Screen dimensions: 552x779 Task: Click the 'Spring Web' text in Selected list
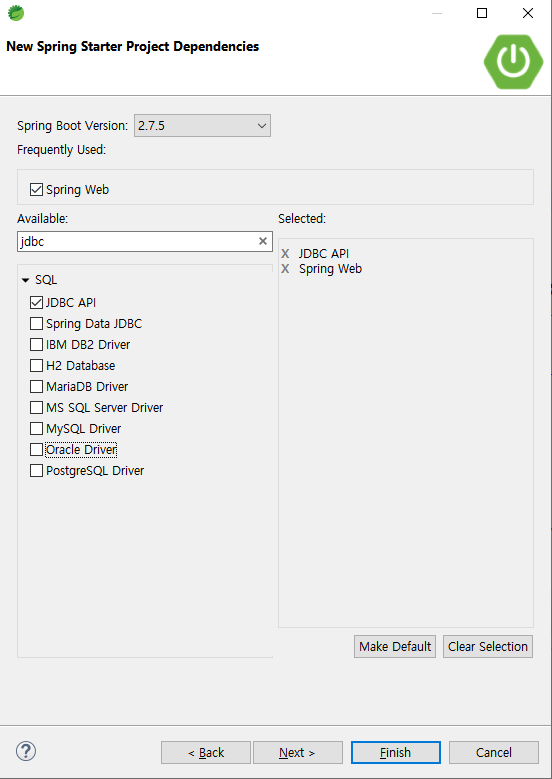(330, 269)
